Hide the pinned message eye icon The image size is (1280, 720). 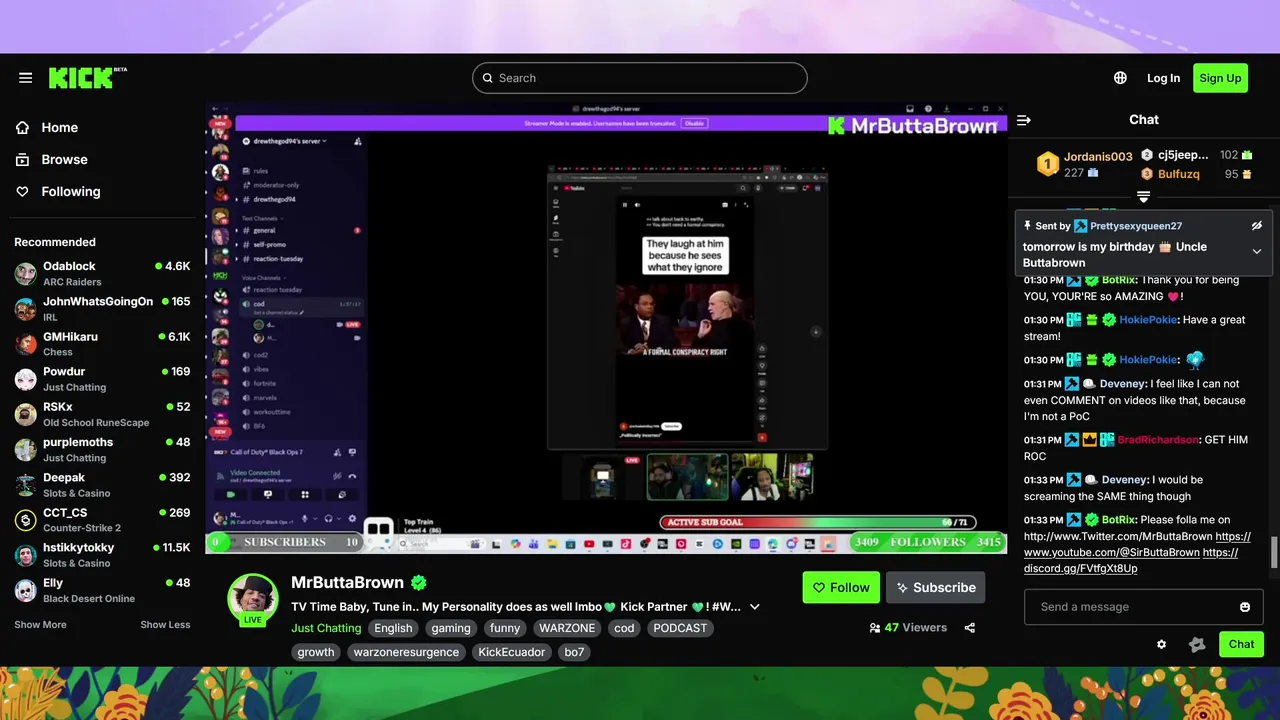1257,226
